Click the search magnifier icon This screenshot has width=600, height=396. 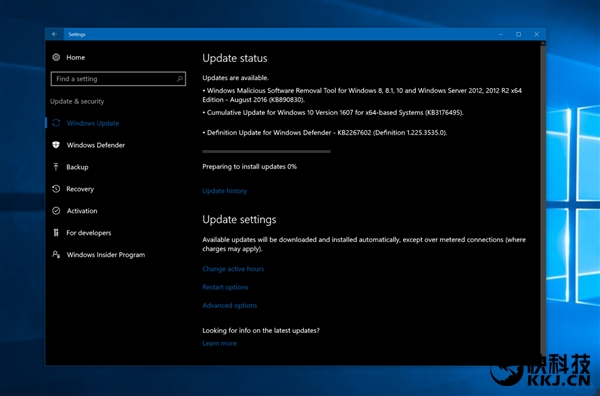179,79
